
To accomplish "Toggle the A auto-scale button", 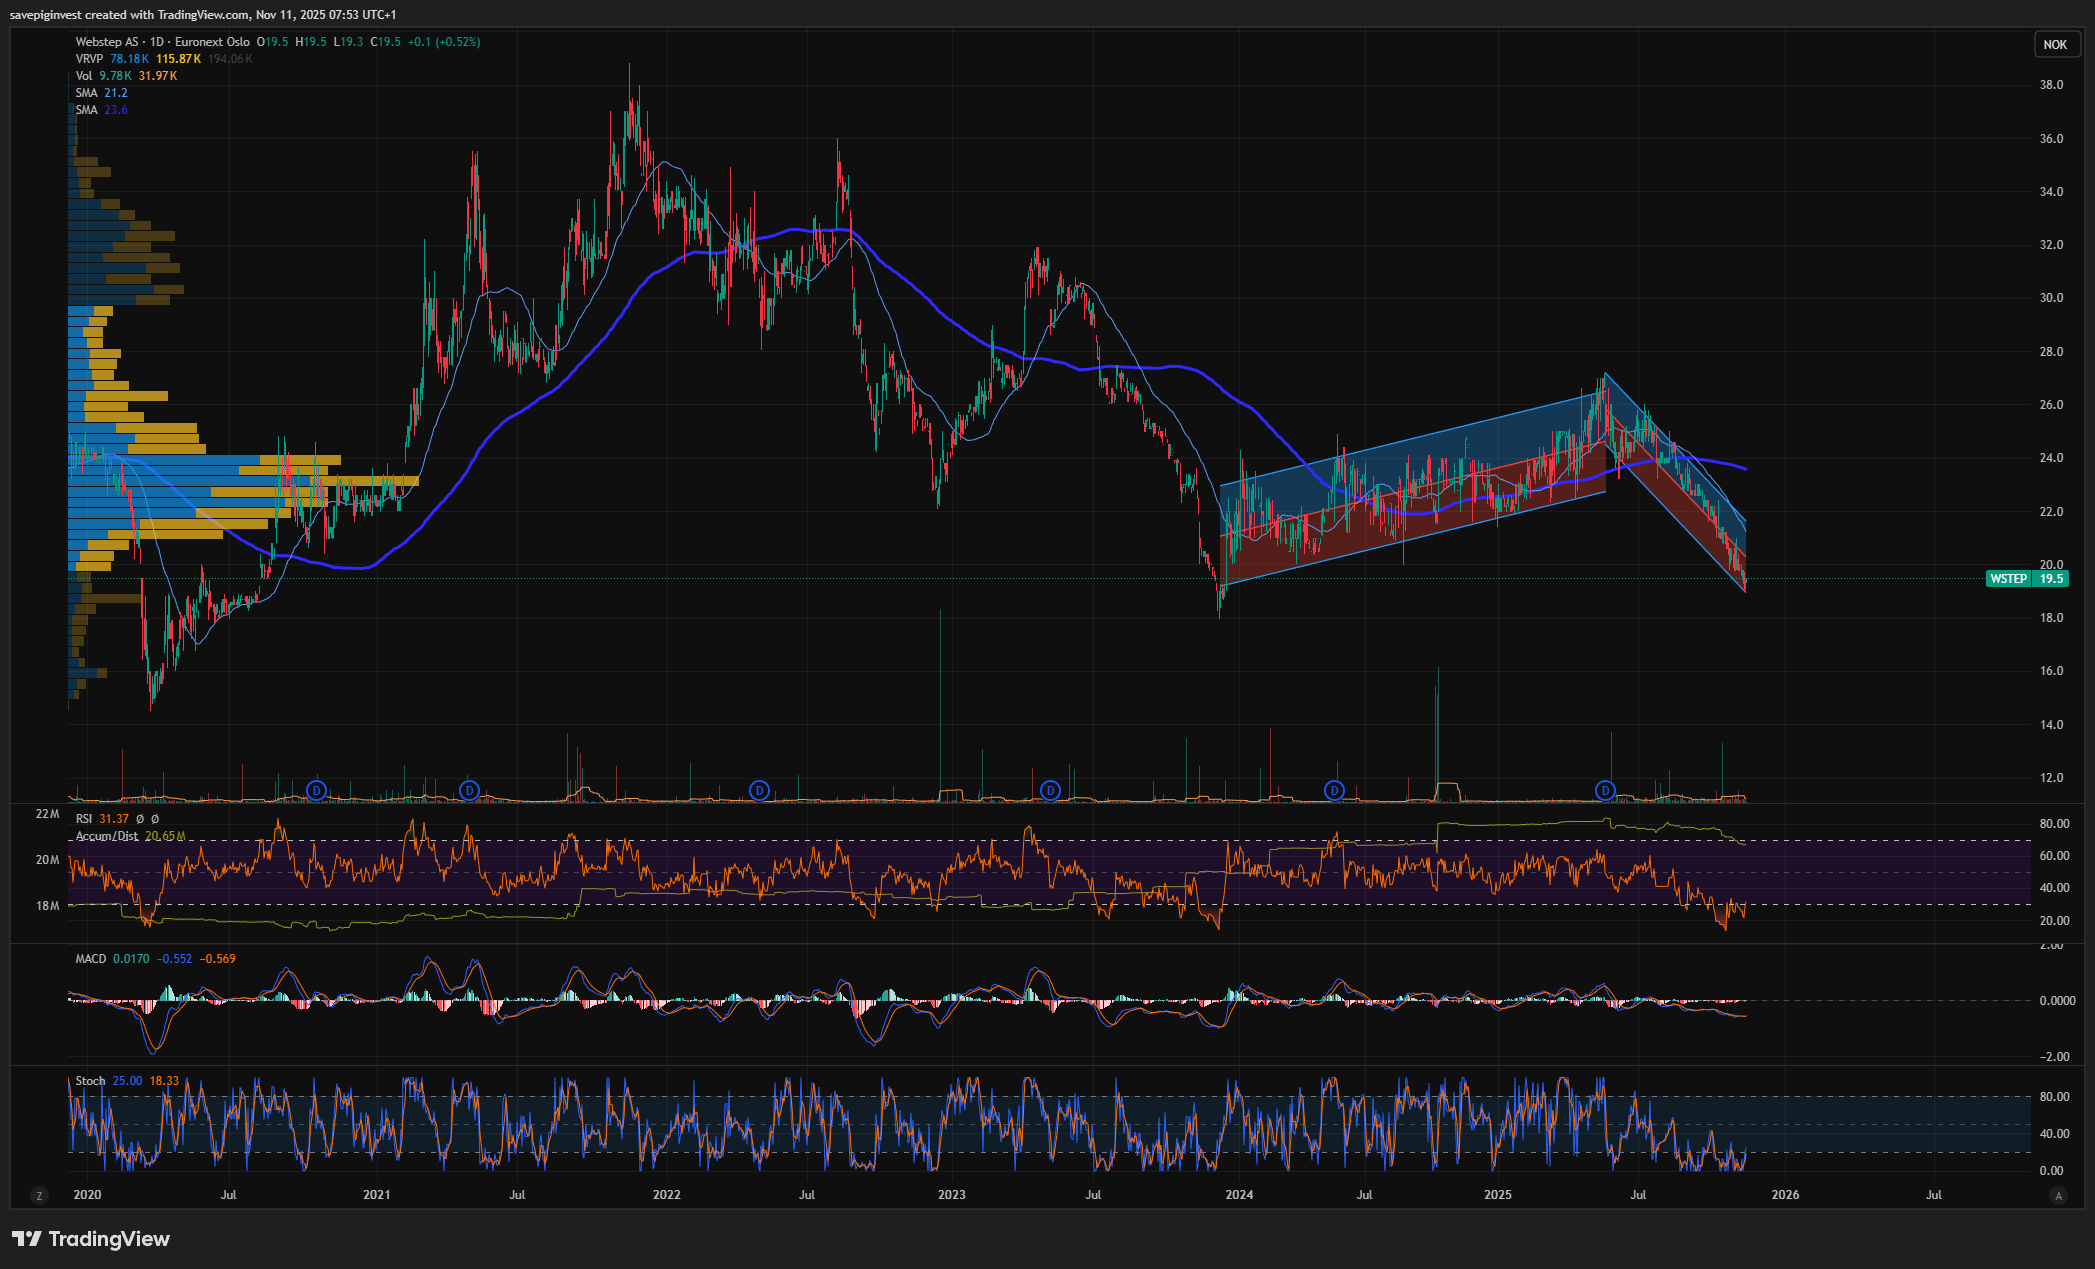I will [2057, 1195].
